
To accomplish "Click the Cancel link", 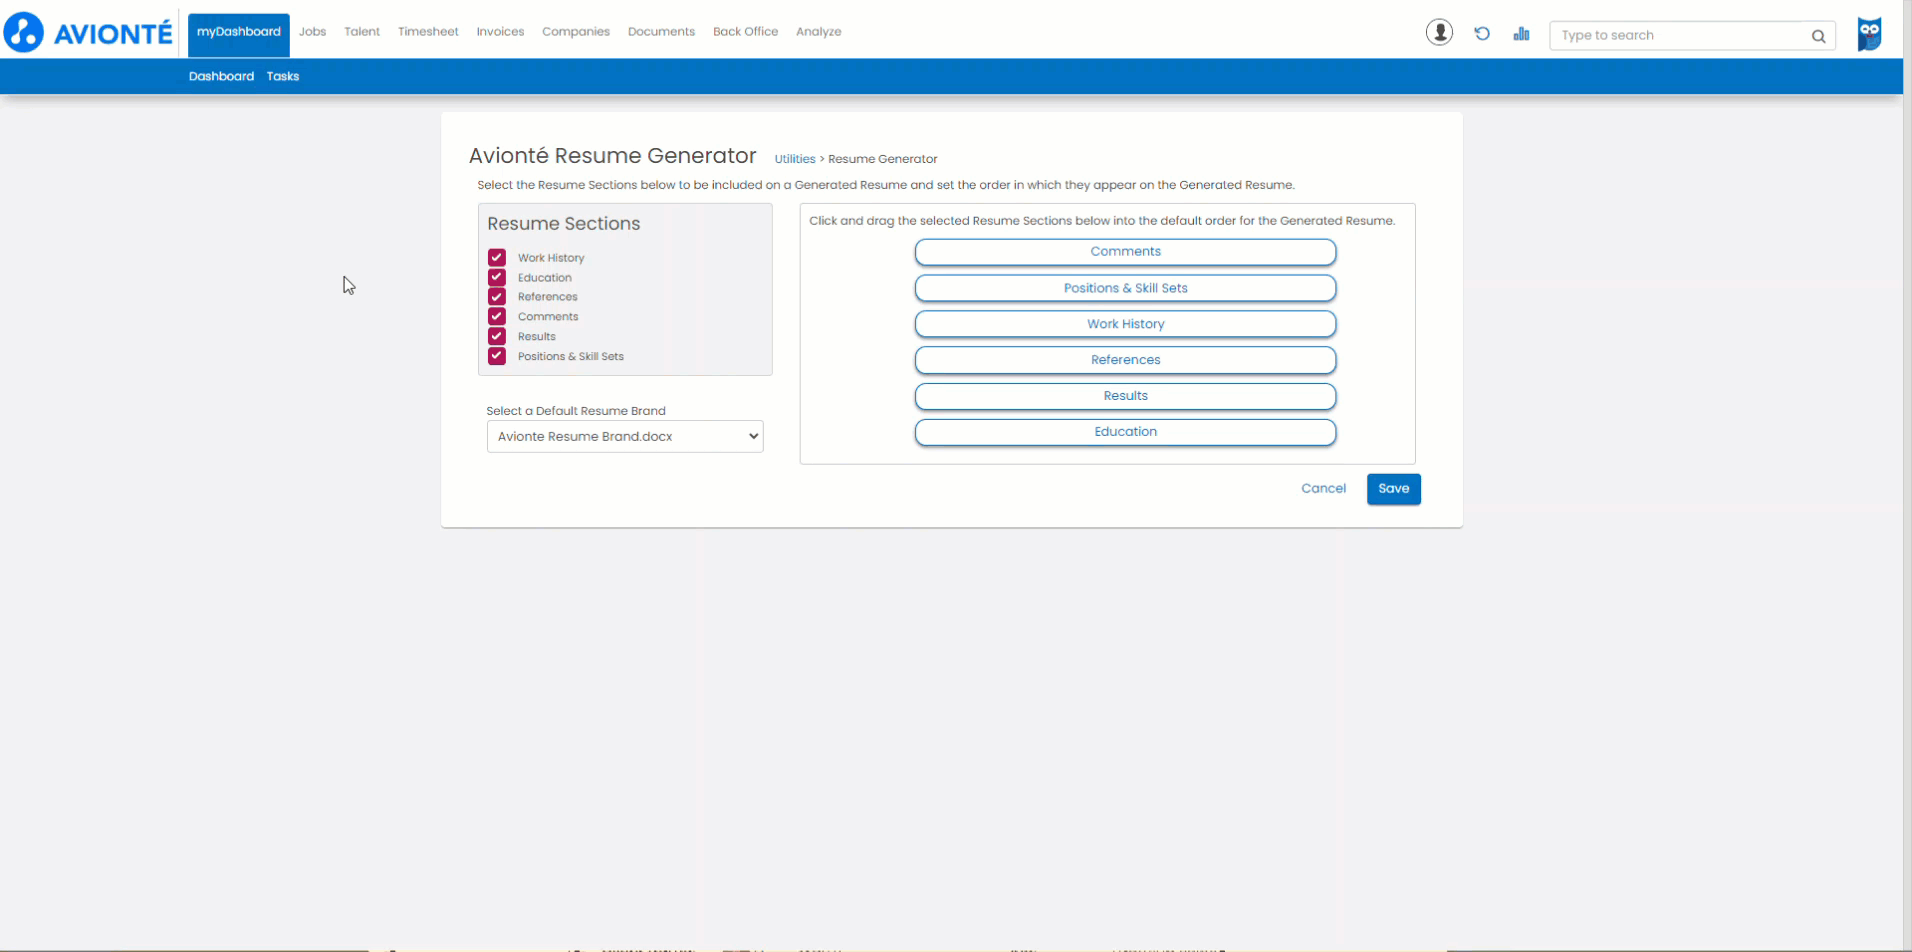I will coord(1323,489).
